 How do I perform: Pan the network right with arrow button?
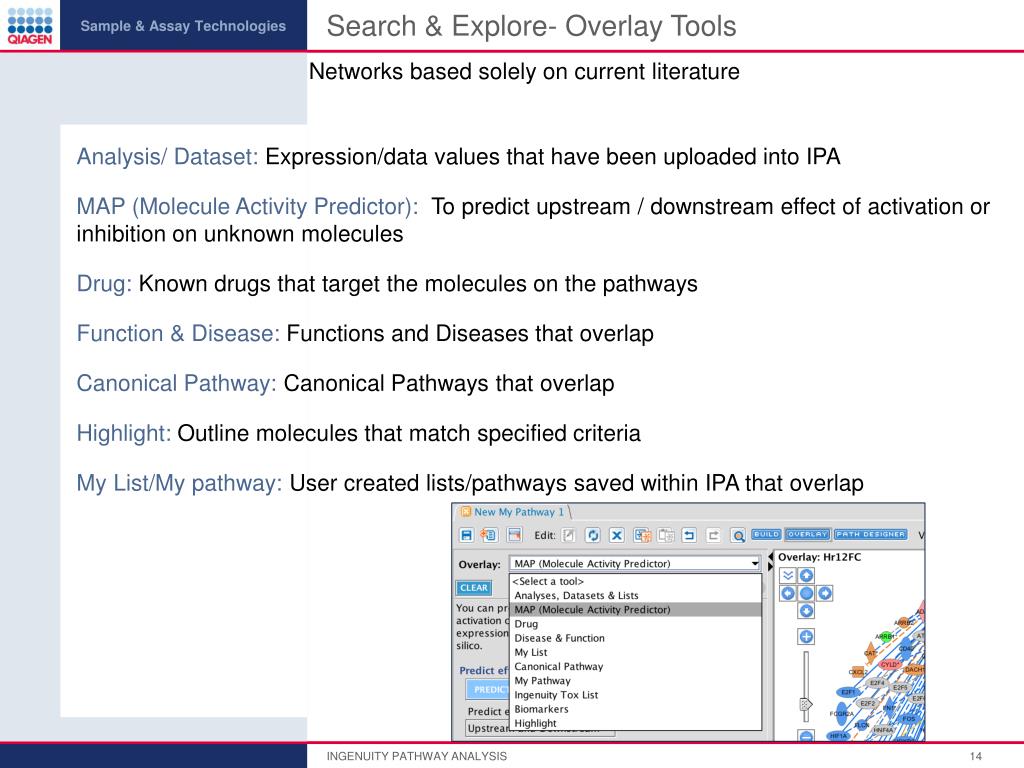825,593
